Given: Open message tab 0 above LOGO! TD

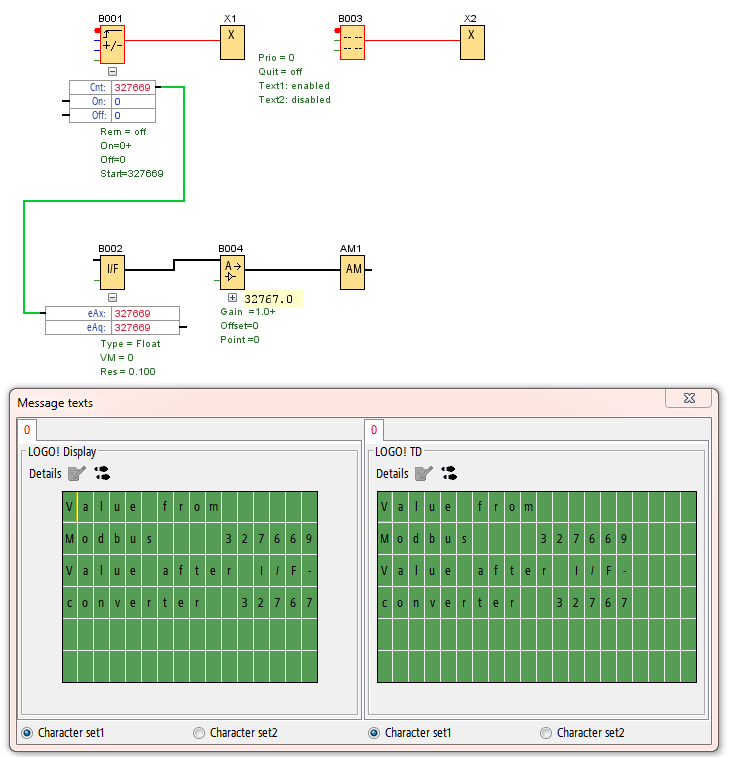Looking at the screenshot, I should coord(374,430).
